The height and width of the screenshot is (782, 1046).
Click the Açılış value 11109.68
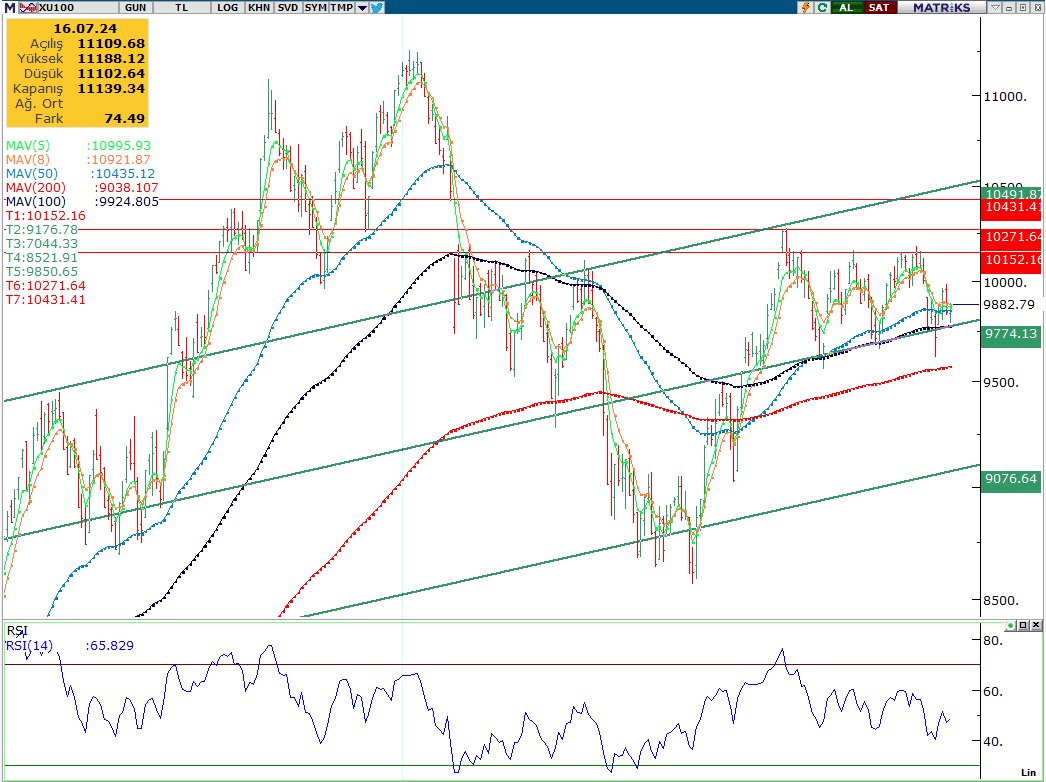(x=111, y=43)
